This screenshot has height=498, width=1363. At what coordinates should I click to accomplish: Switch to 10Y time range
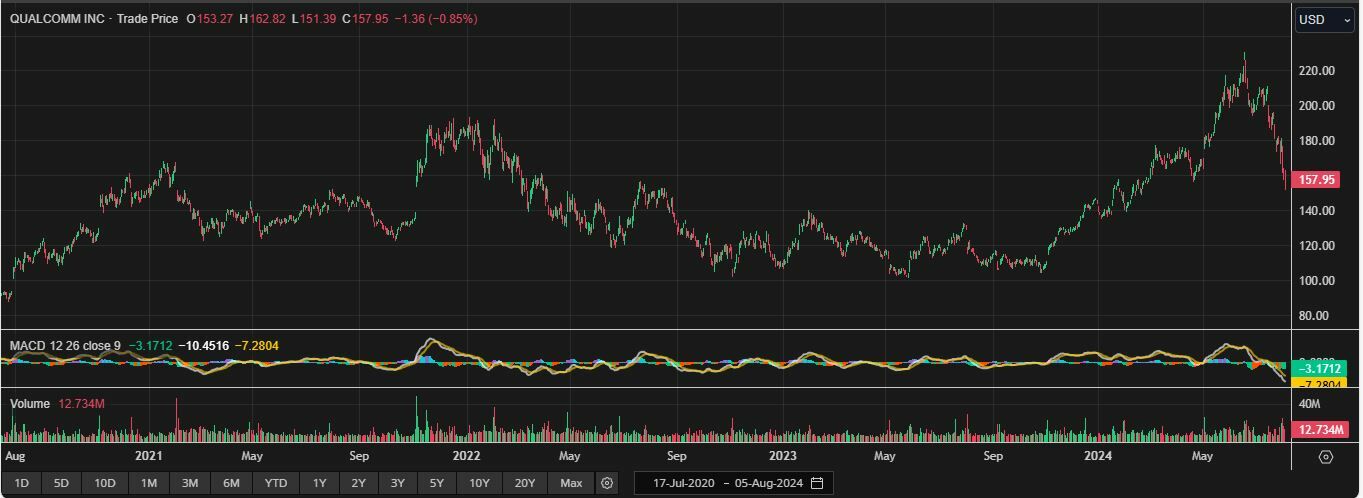point(480,483)
